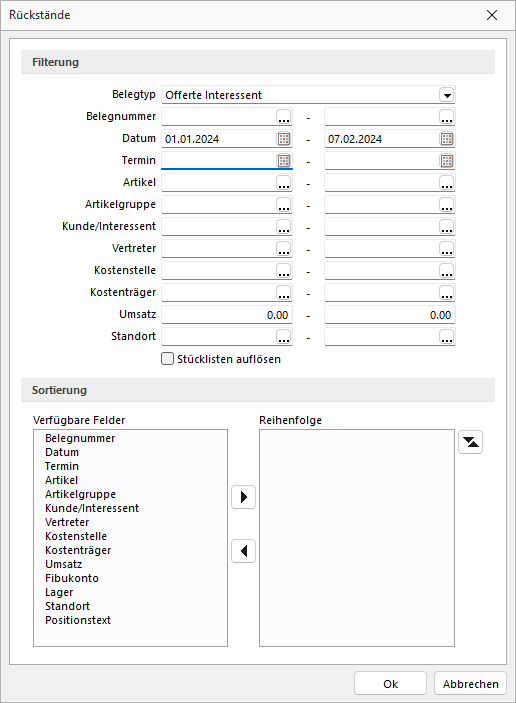Select Positionstext in available fields list
Image resolution: width=516 pixels, height=703 pixels.
pos(78,620)
